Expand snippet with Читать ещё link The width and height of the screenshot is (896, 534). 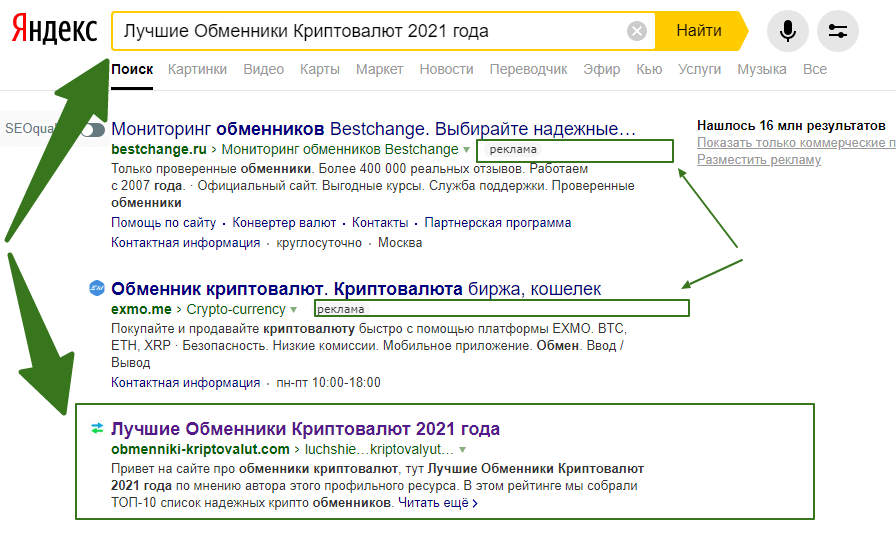pyautogui.click(x=437, y=503)
